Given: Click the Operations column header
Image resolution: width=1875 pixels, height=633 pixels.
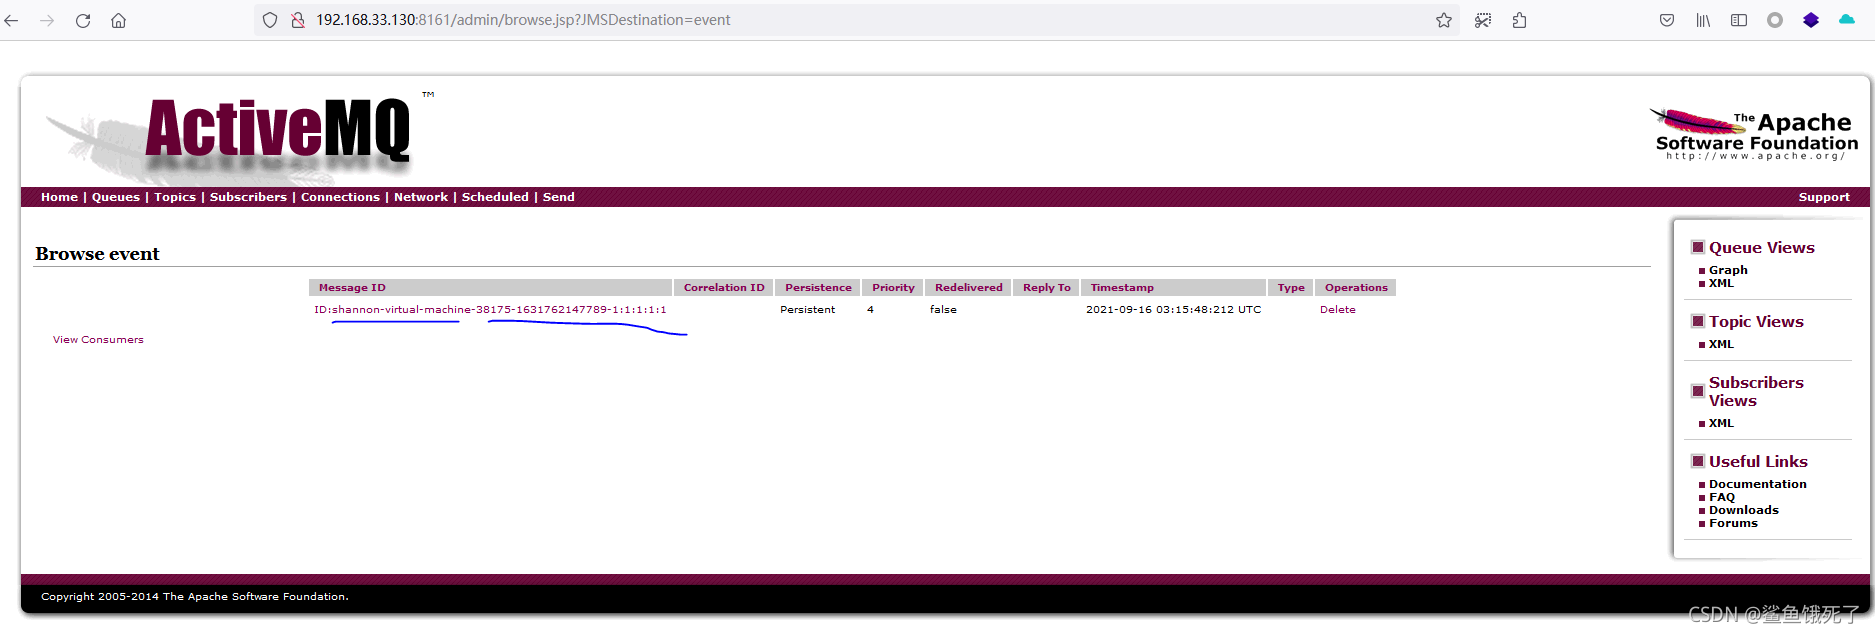Looking at the screenshot, I should coord(1356,288).
